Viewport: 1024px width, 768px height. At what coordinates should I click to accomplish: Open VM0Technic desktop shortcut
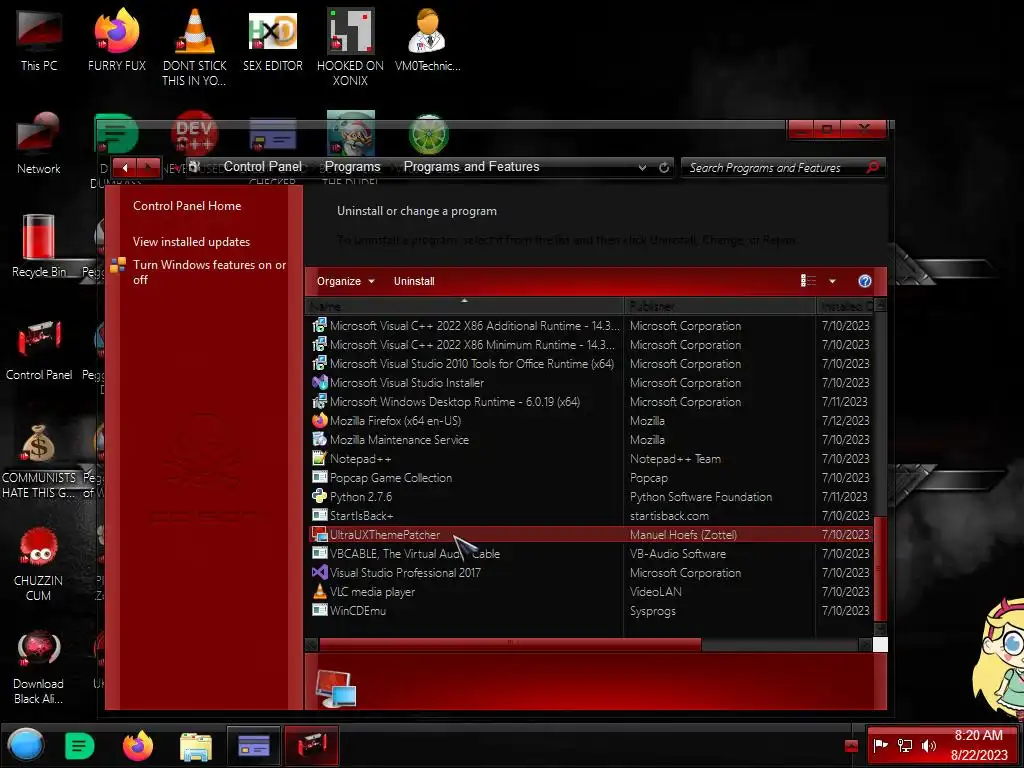point(427,40)
